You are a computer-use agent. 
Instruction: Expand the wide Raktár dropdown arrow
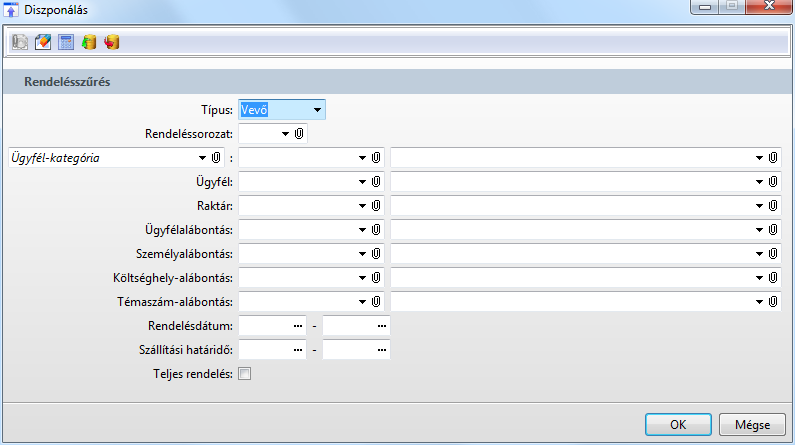point(759,205)
